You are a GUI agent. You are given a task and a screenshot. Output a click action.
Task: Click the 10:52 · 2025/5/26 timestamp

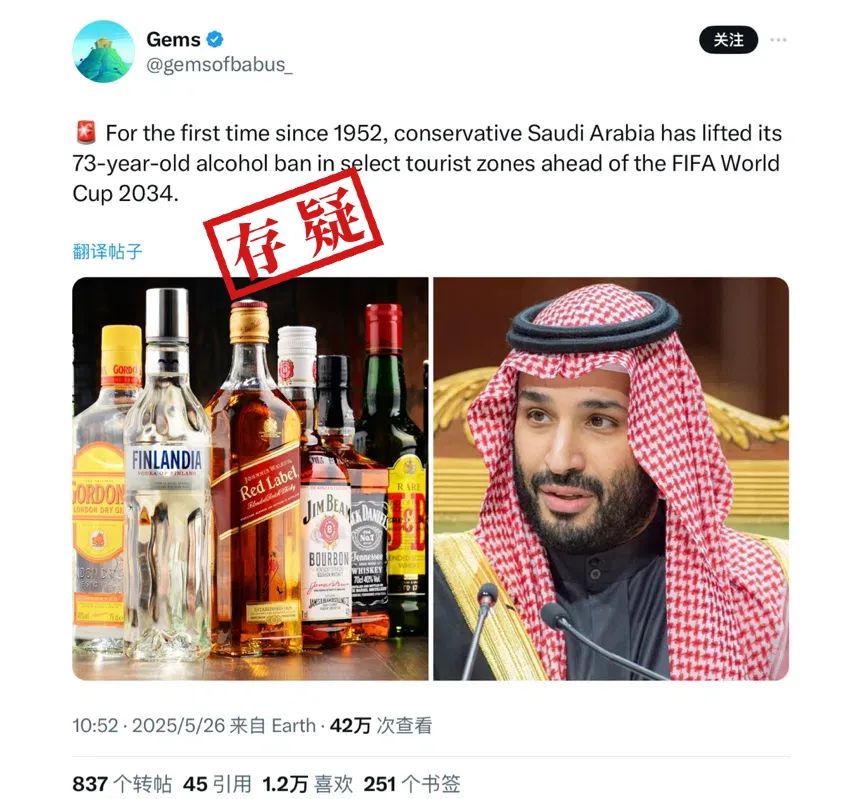148,726
